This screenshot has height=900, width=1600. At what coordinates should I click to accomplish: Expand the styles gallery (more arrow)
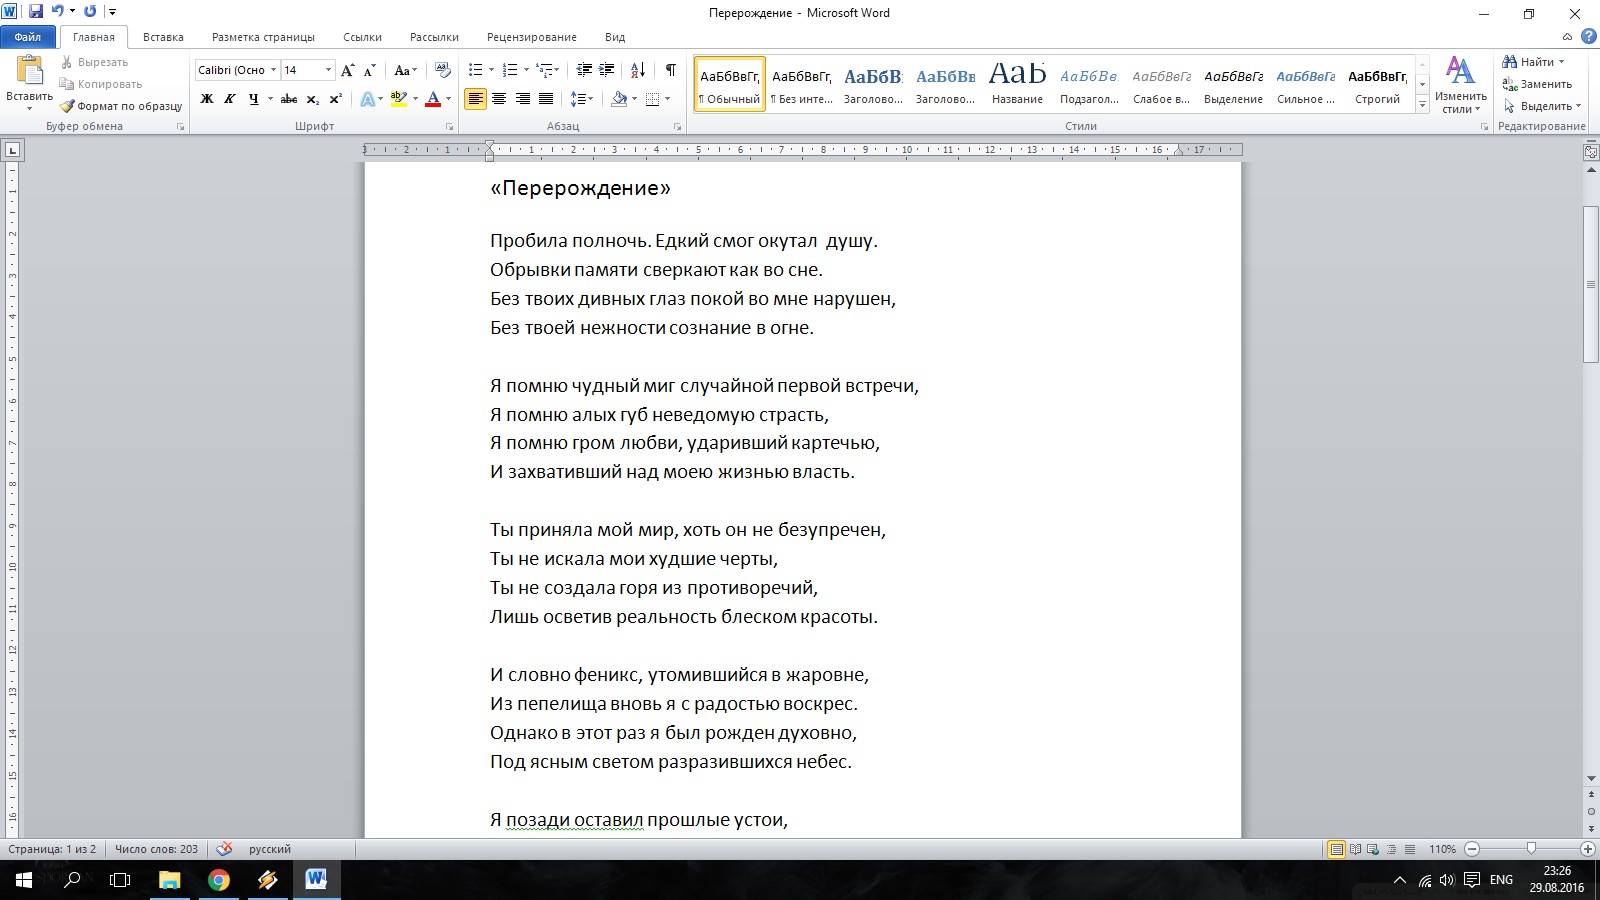point(1422,105)
